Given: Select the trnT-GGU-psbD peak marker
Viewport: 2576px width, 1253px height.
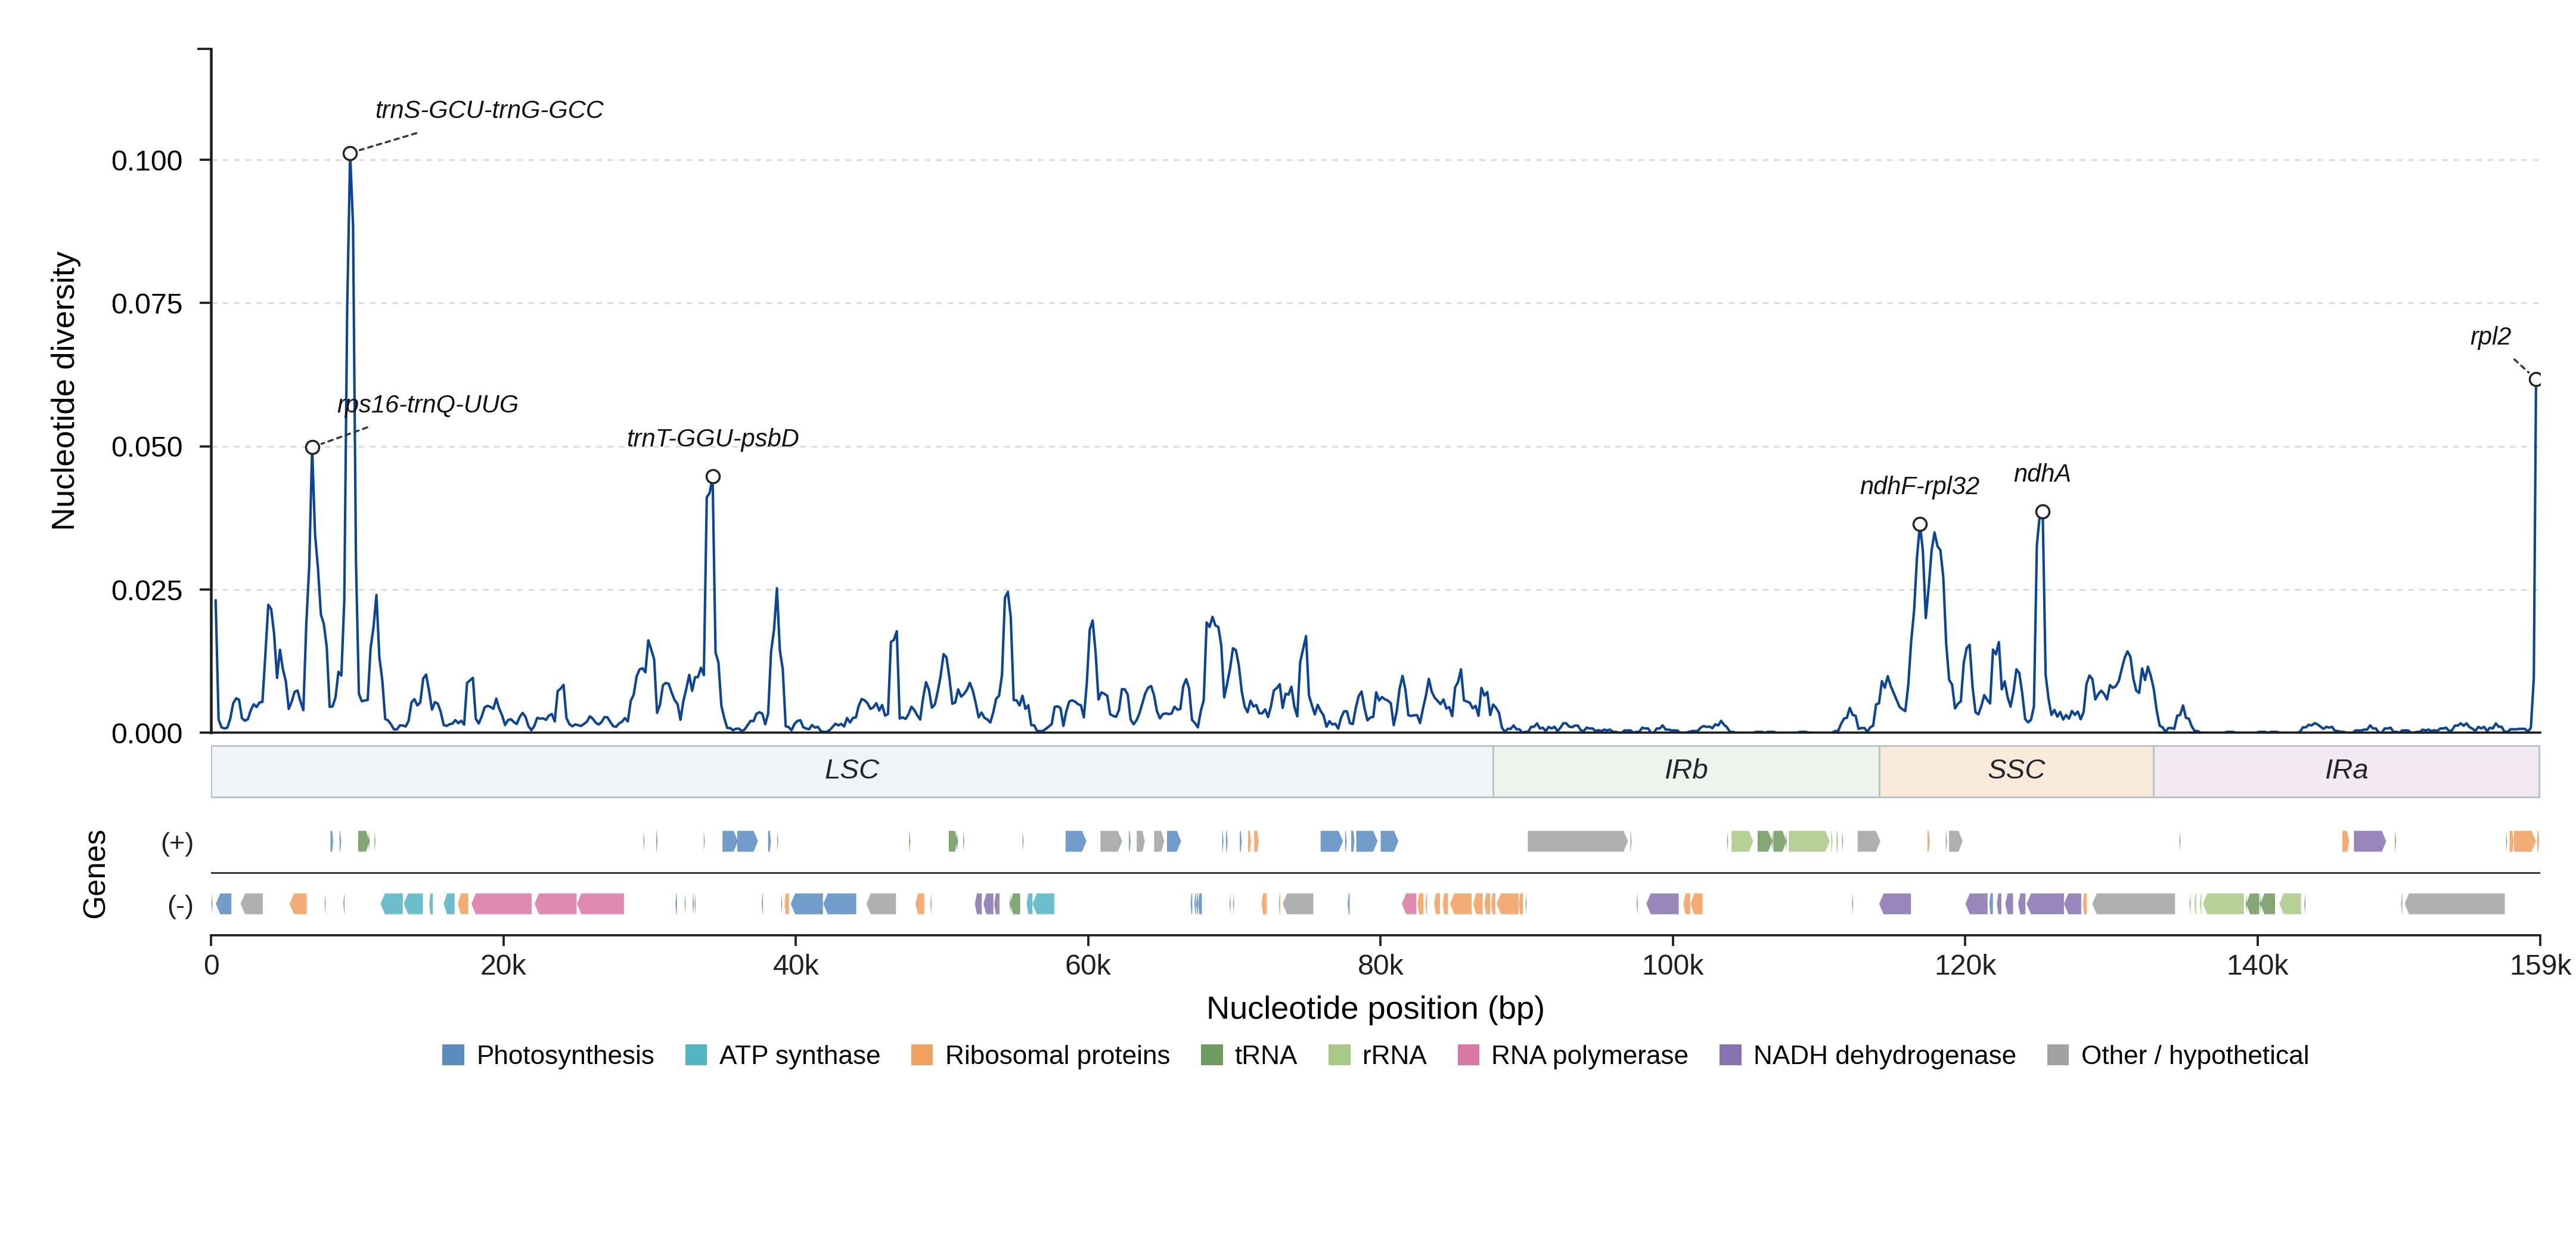Looking at the screenshot, I should coord(713,477).
